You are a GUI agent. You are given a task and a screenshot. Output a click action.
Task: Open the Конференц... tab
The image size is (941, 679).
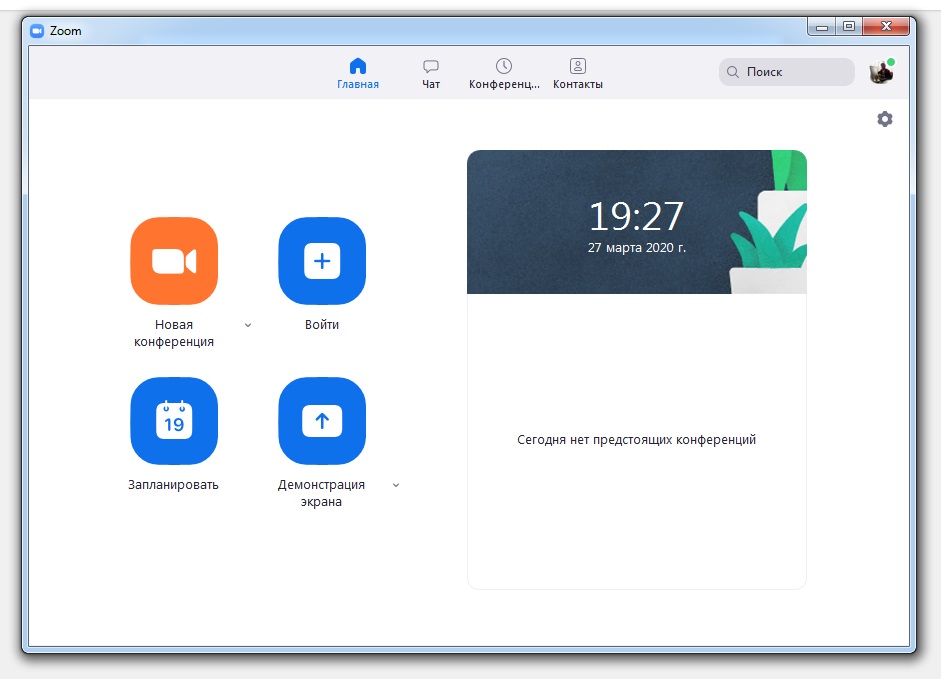click(504, 74)
